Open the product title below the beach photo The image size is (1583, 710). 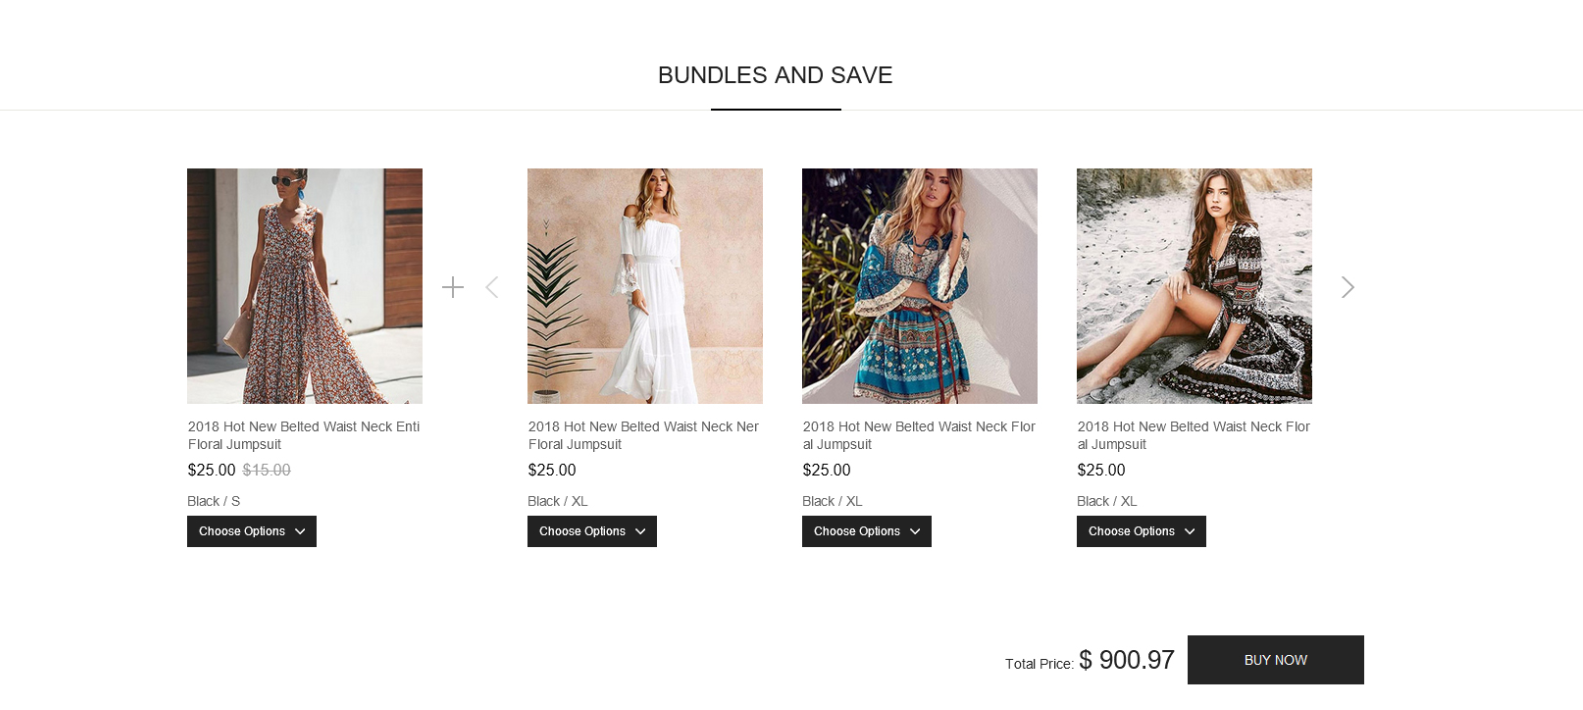coord(1193,435)
